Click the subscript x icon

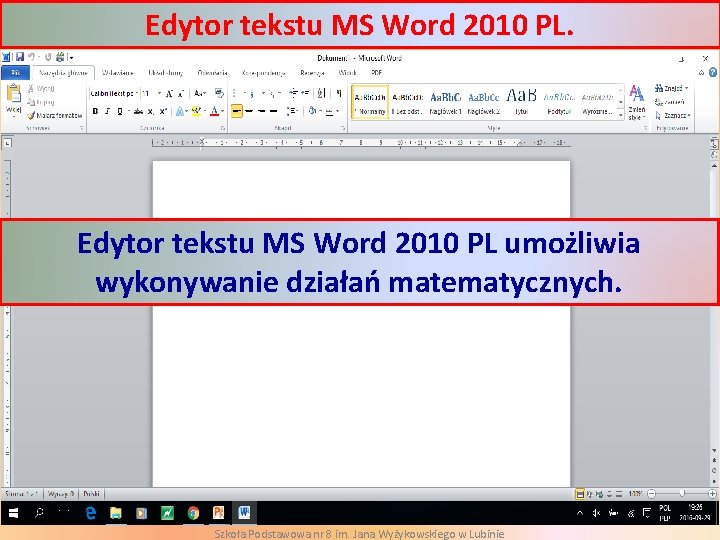pyautogui.click(x=151, y=112)
